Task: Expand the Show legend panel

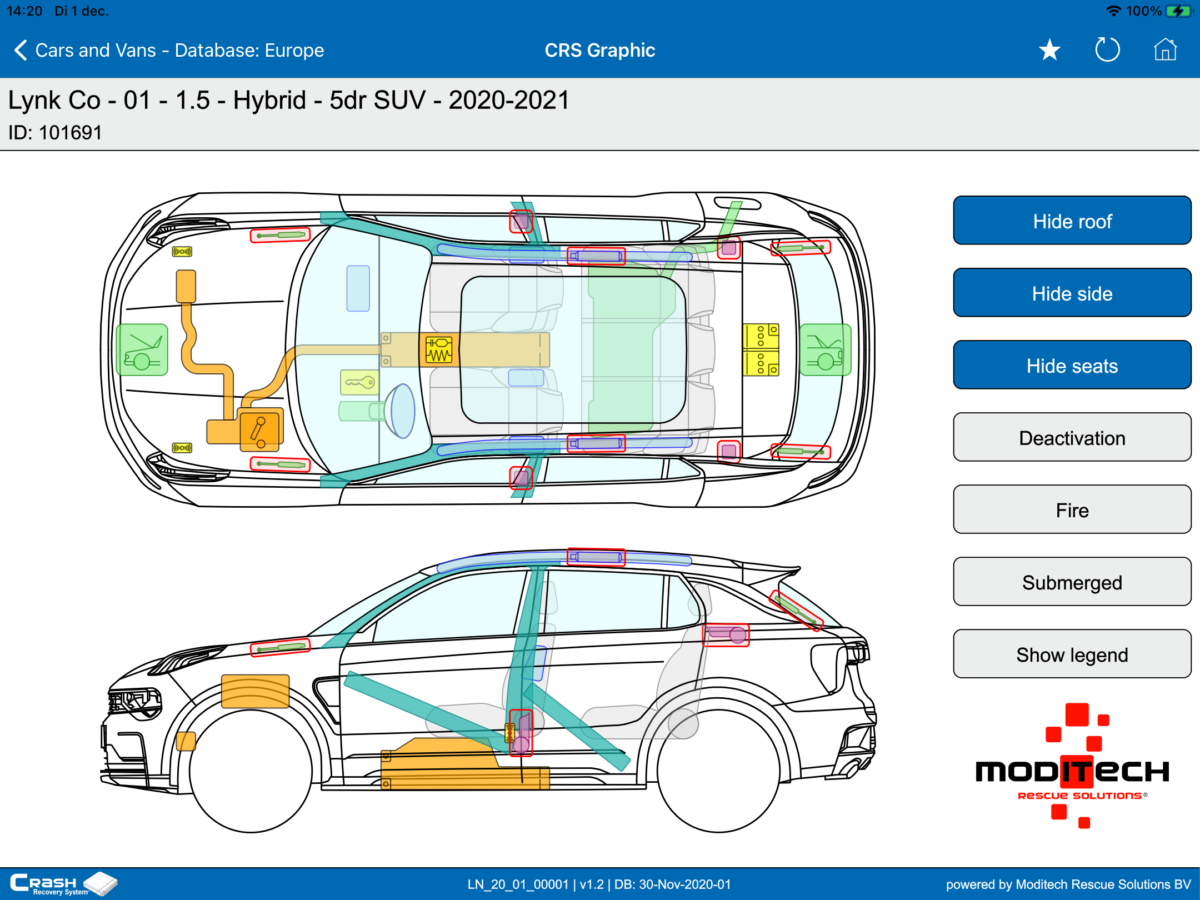Action: pos(1072,655)
